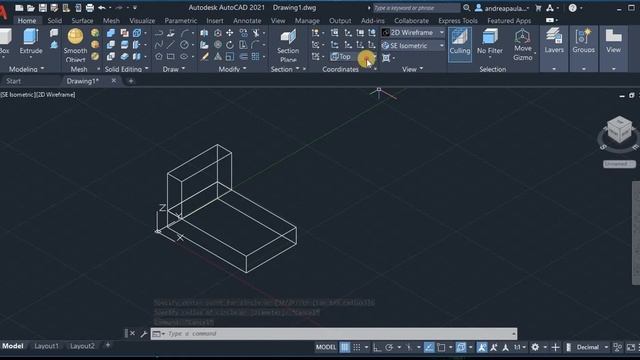Switch to the Solid ribbon tab
Viewport: 640px width, 360px height.
coord(55,20)
